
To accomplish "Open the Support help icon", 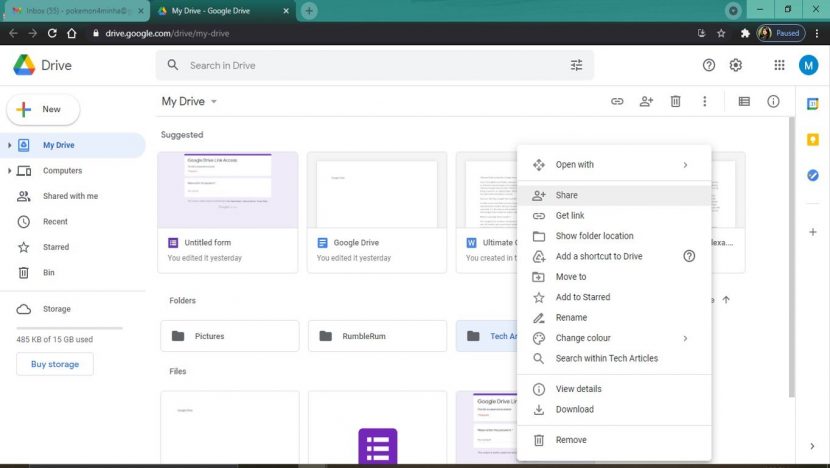I will tap(709, 65).
